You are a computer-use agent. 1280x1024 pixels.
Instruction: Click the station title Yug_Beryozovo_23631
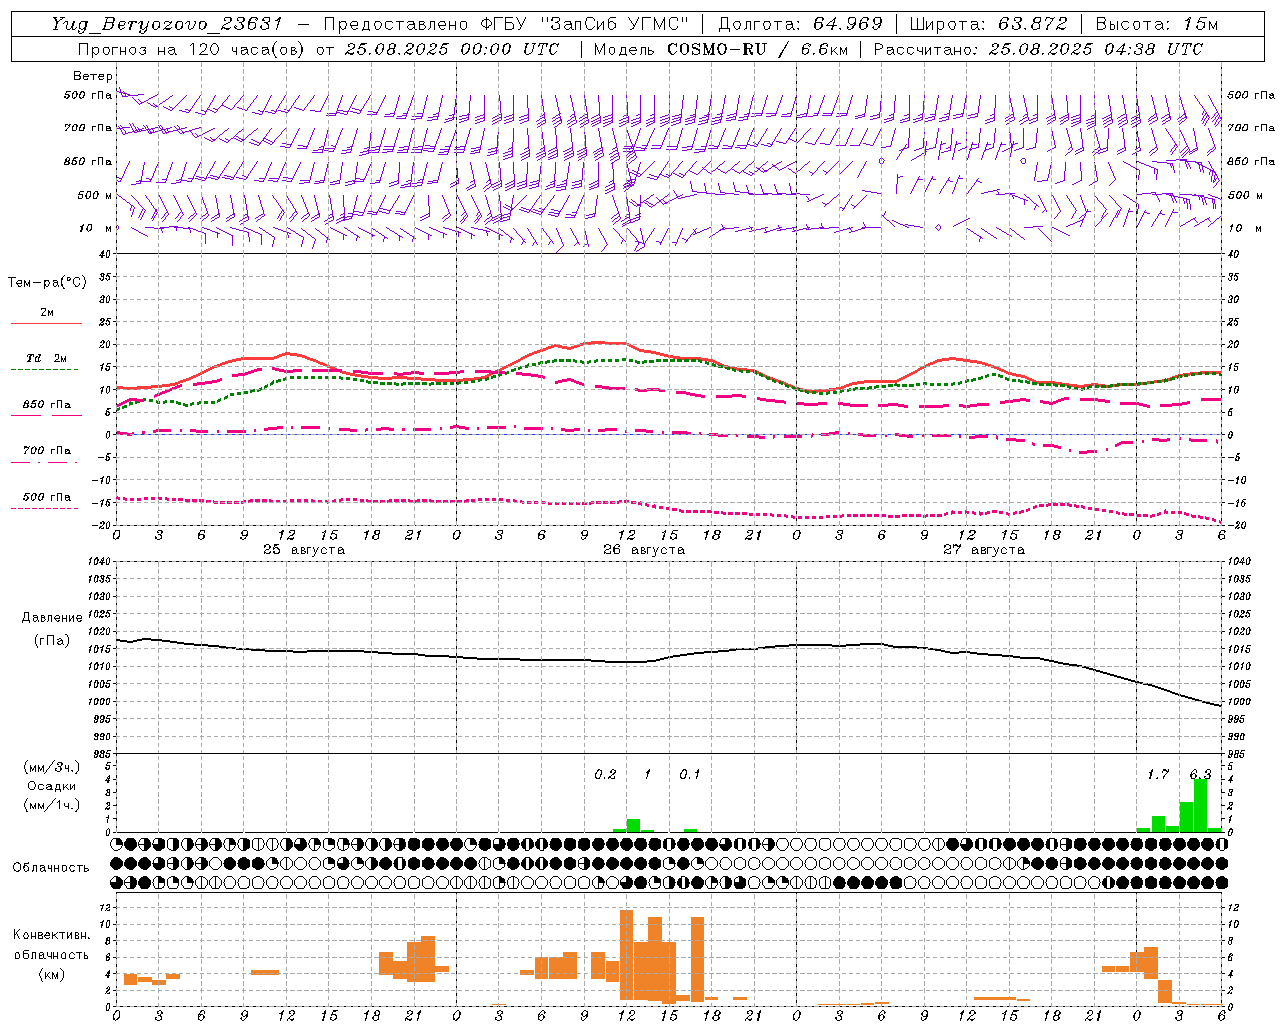point(167,24)
